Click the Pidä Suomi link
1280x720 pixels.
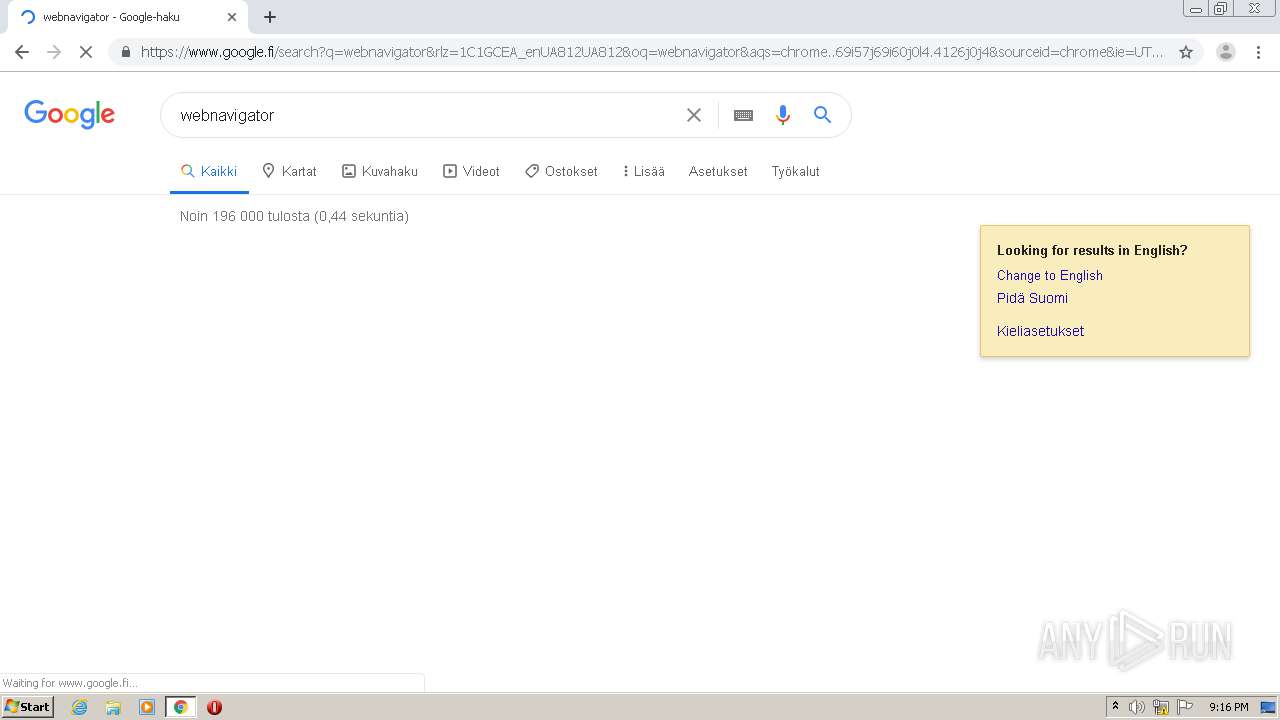1032,298
